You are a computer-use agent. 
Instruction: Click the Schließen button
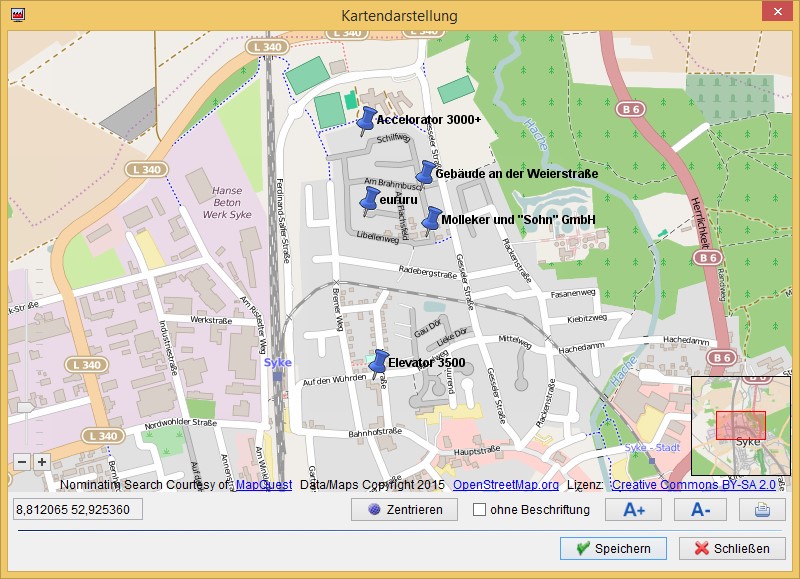pos(732,548)
